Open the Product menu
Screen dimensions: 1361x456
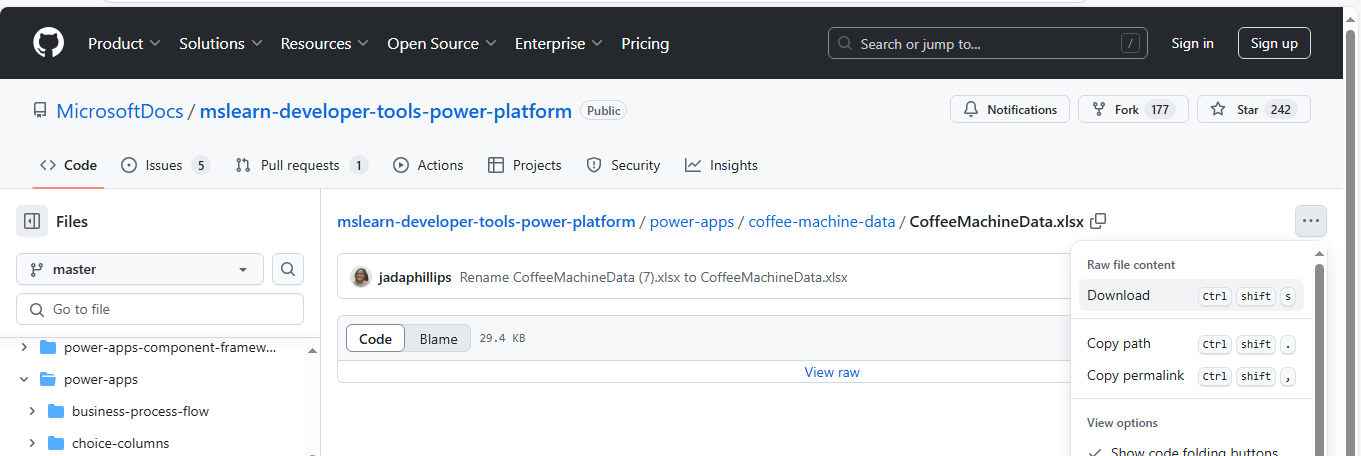[x=123, y=44]
